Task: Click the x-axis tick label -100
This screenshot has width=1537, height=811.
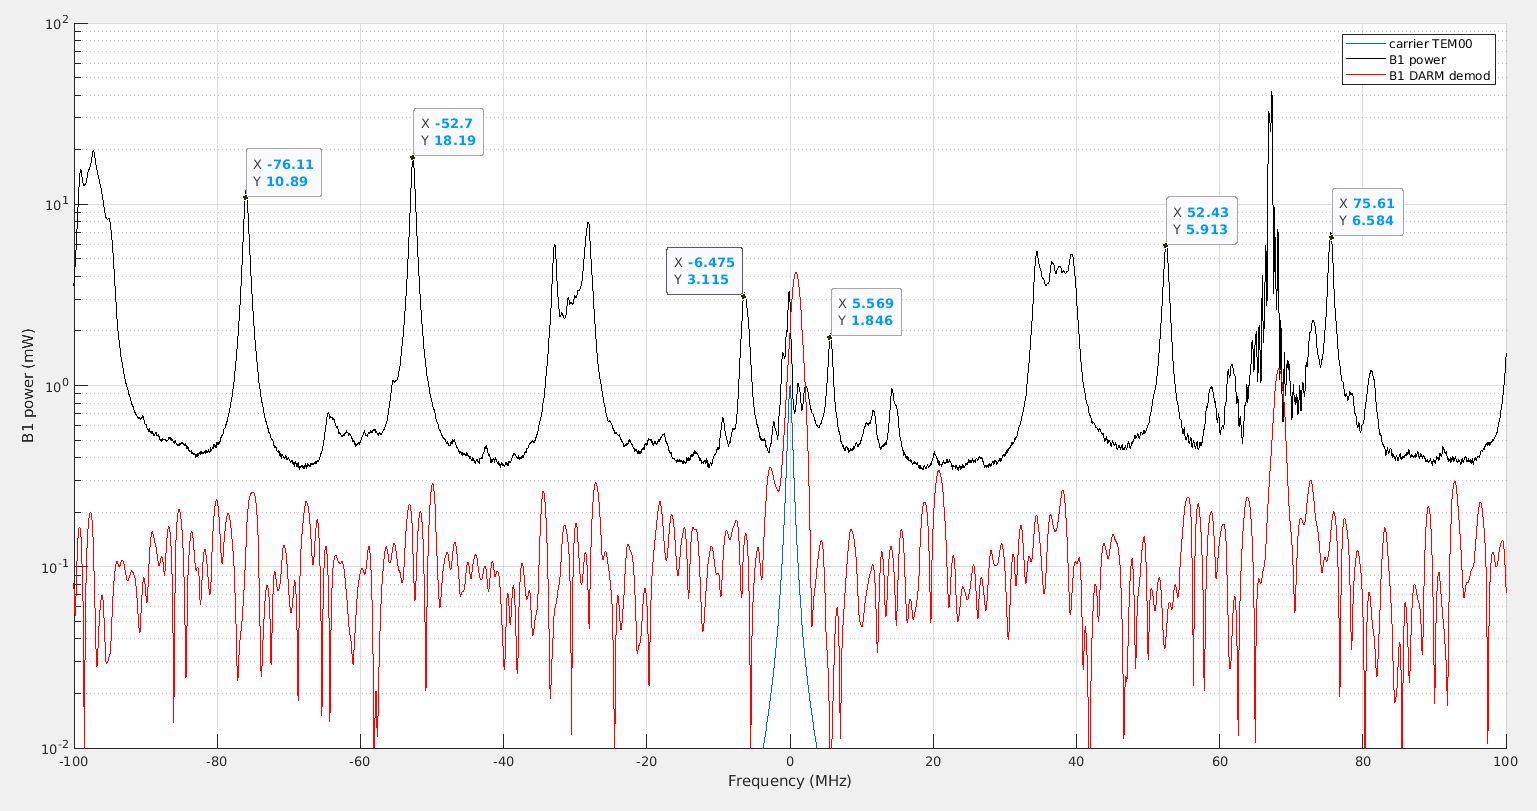Action: tap(73, 762)
